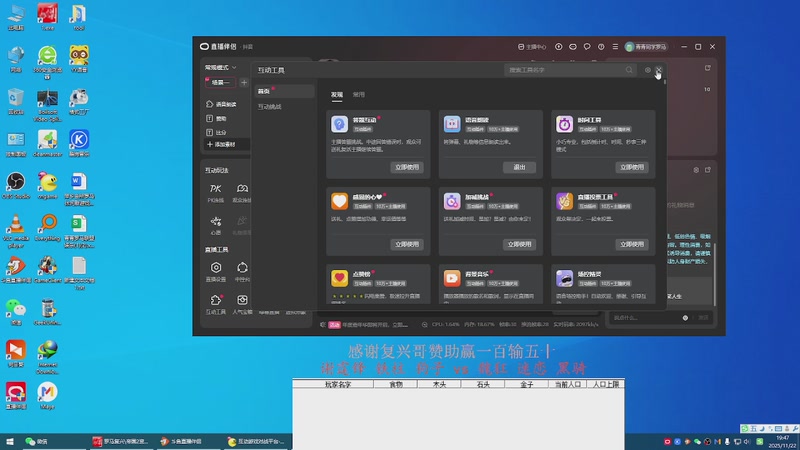Open the host center link in title bar
Screen dimensions: 800x450
[x=532, y=47]
